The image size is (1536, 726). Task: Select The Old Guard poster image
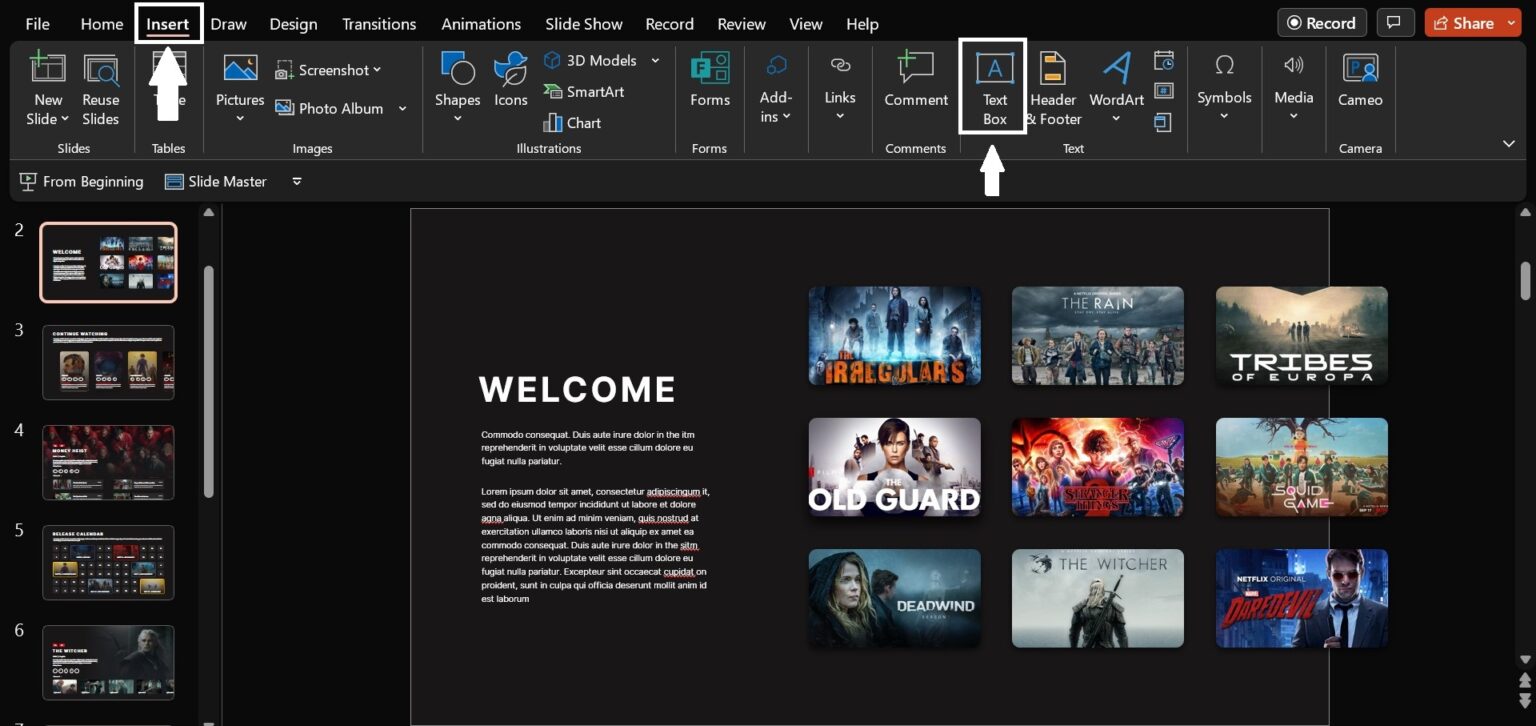coord(894,467)
